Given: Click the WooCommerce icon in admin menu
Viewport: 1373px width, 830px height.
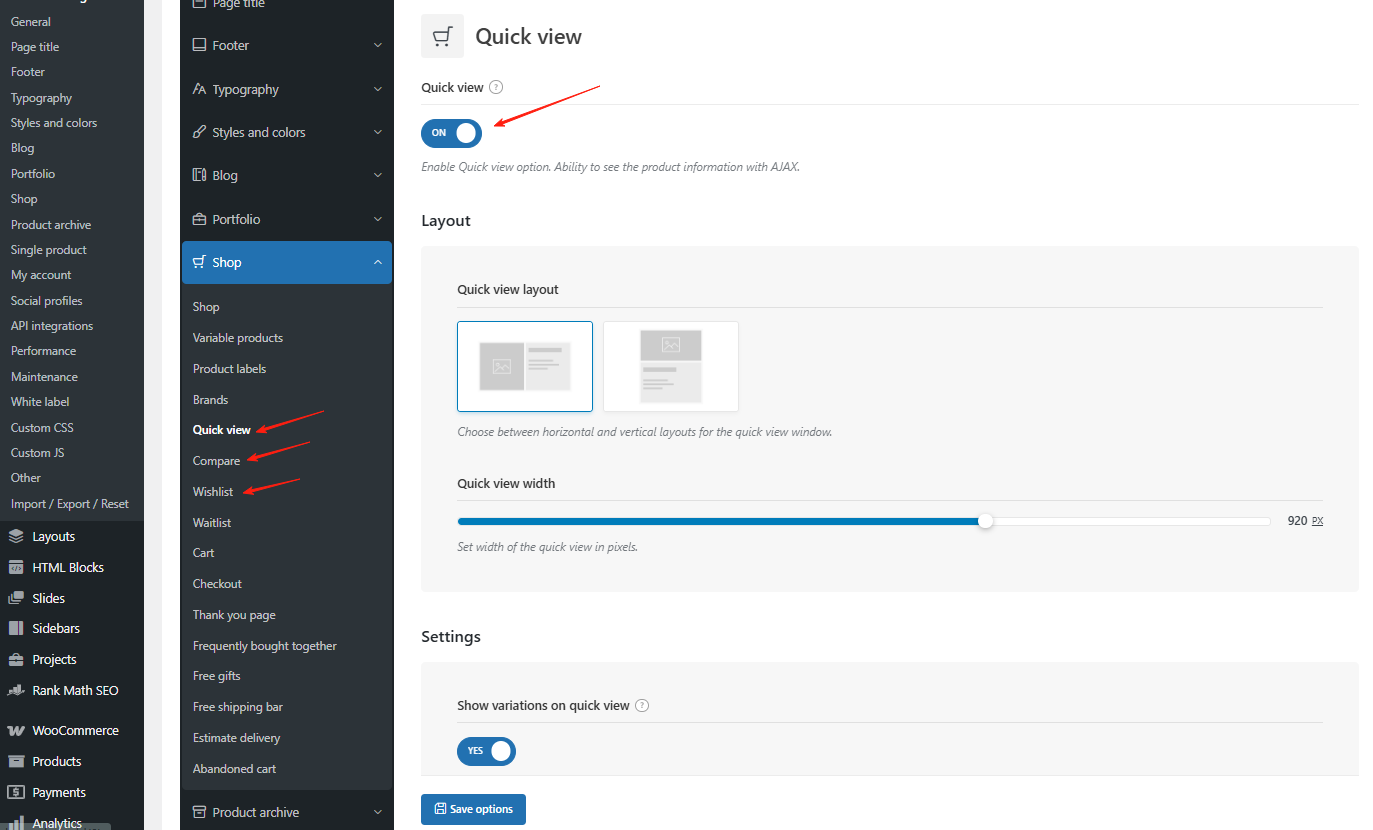Looking at the screenshot, I should [17, 730].
